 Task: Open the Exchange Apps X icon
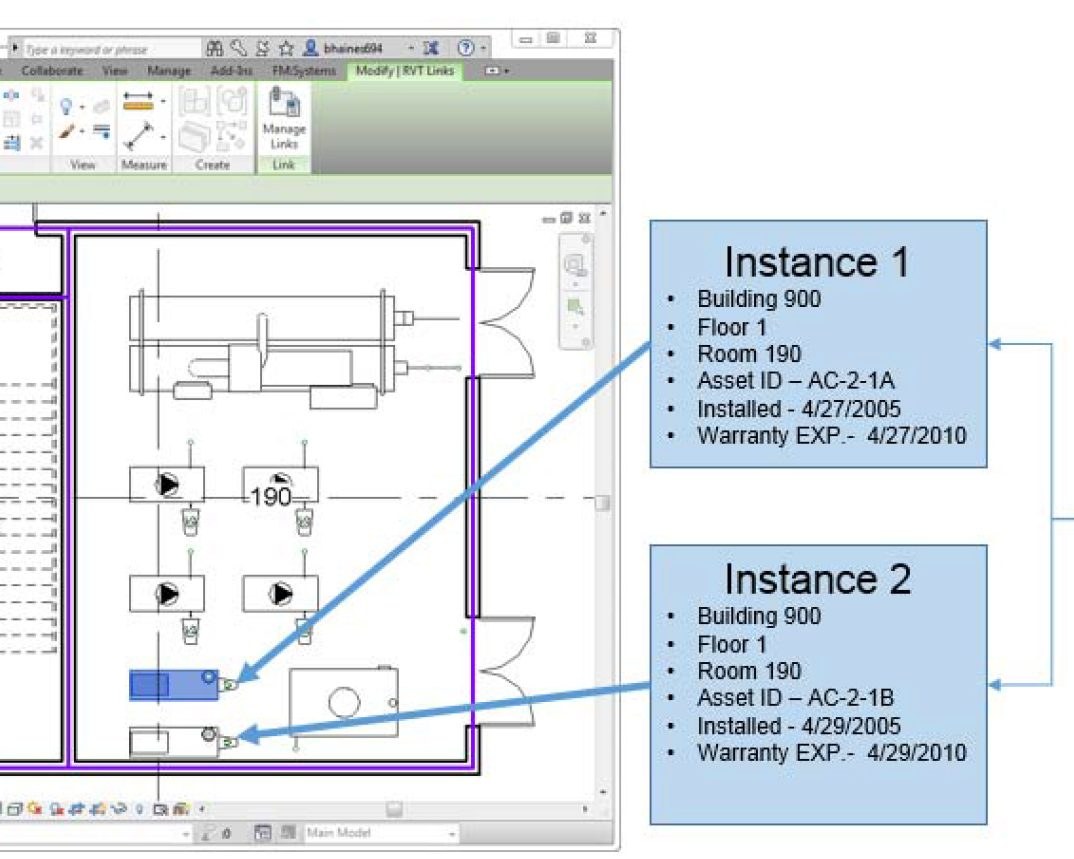coord(431,48)
